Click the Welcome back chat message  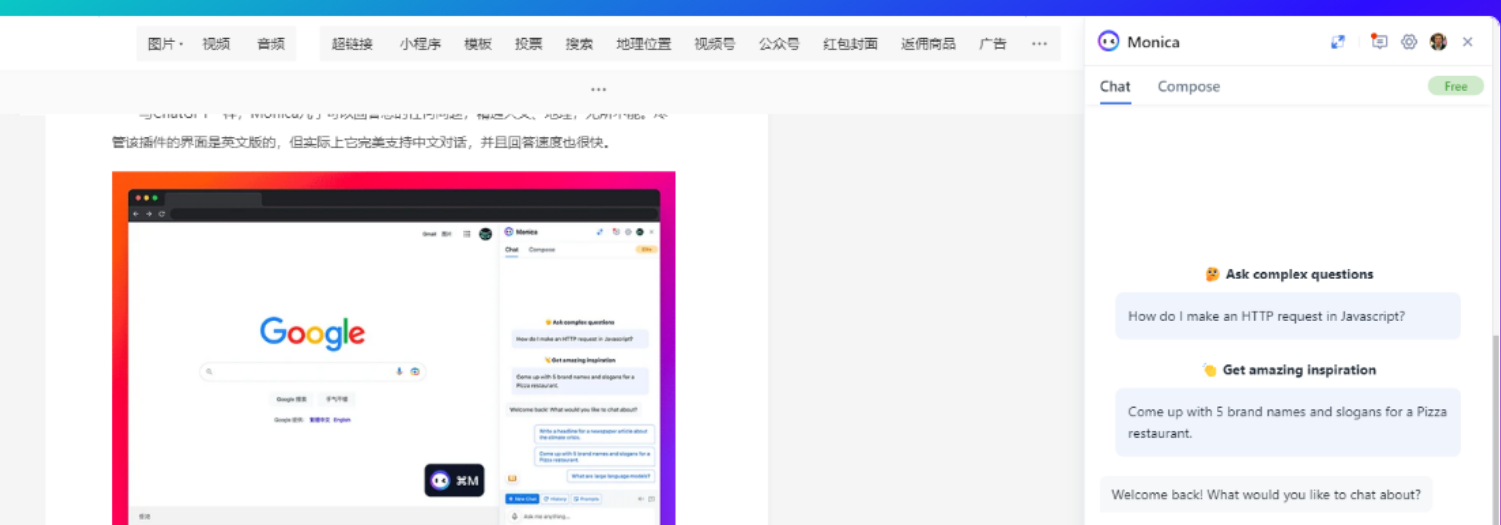1266,494
